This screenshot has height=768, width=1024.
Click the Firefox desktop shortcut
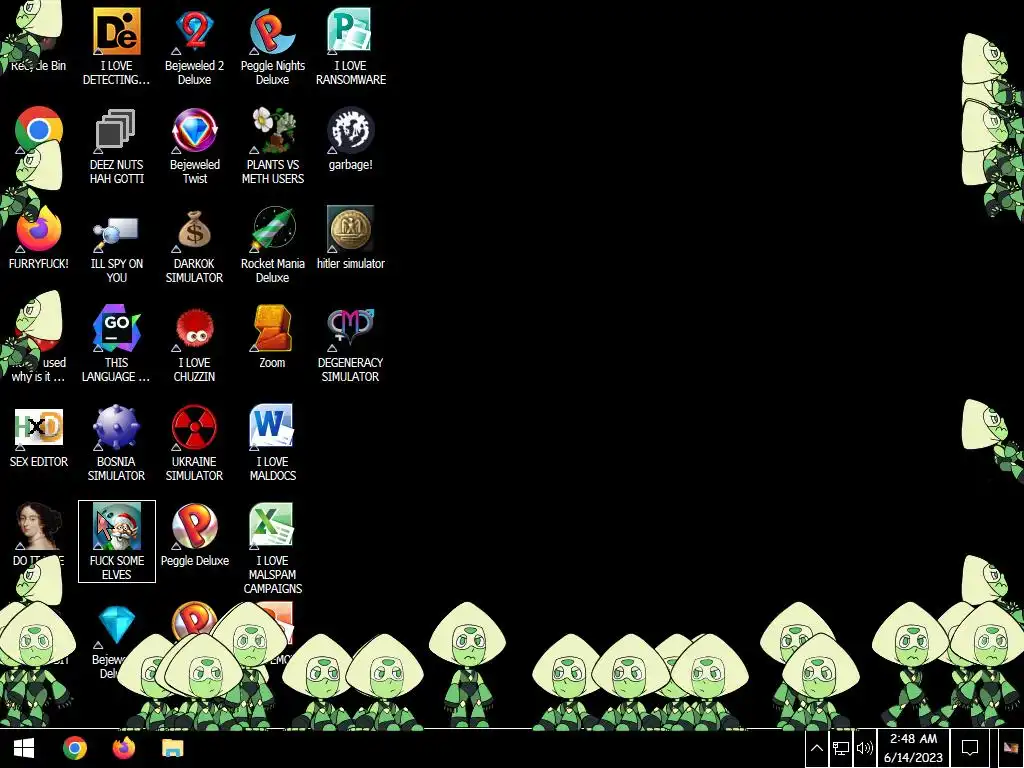pos(39,229)
